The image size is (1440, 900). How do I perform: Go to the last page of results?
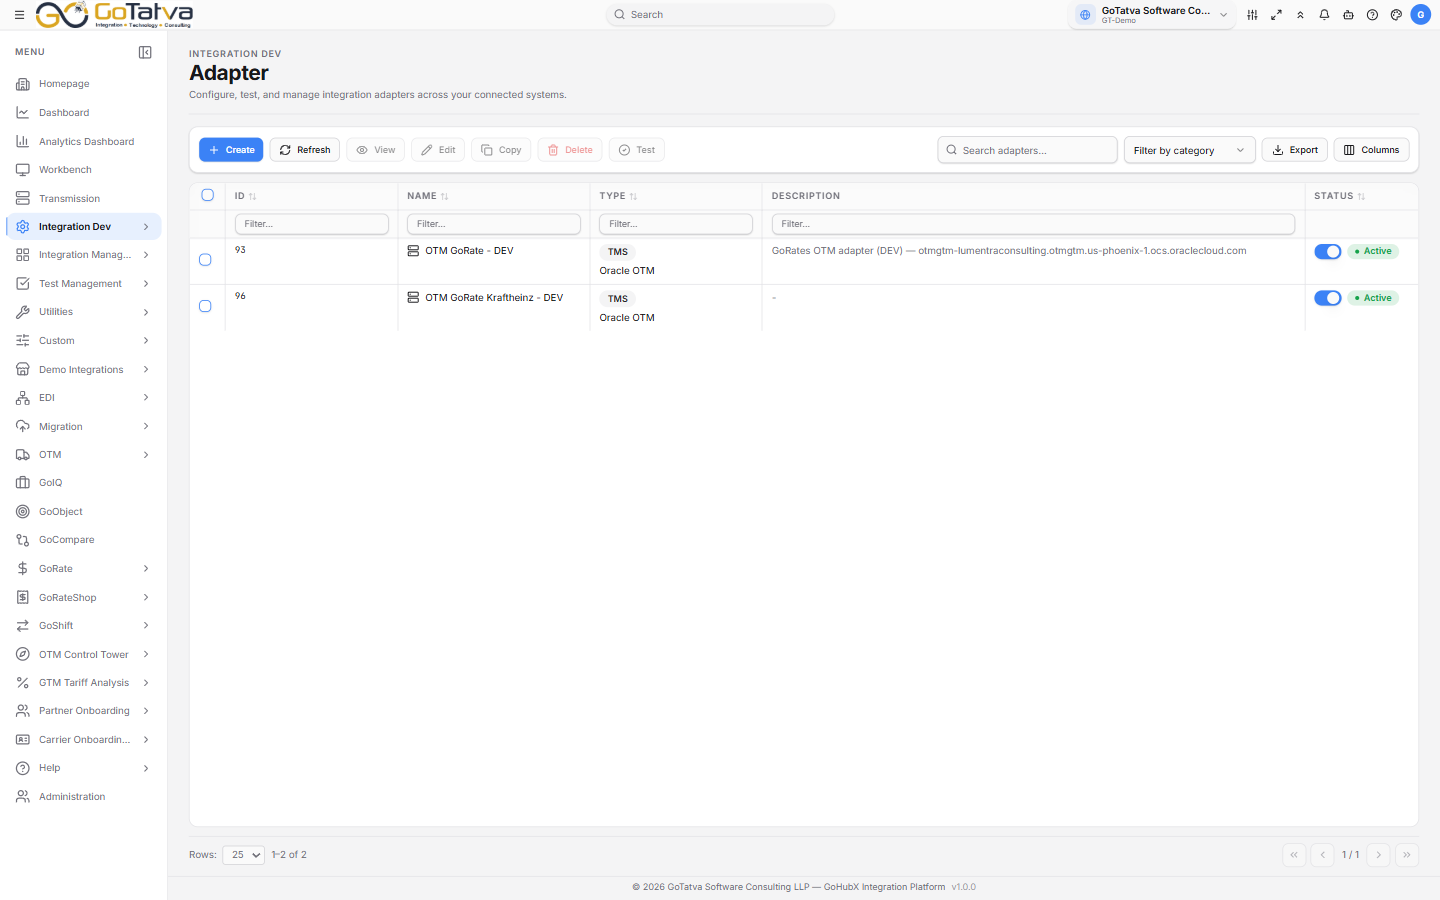coord(1406,855)
